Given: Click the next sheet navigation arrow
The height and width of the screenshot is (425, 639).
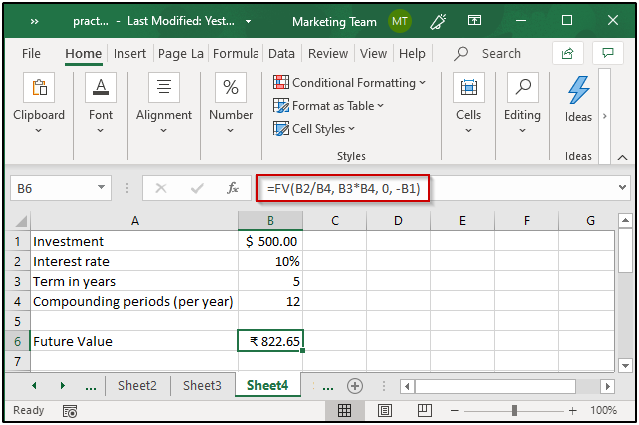Looking at the screenshot, I should [62, 385].
